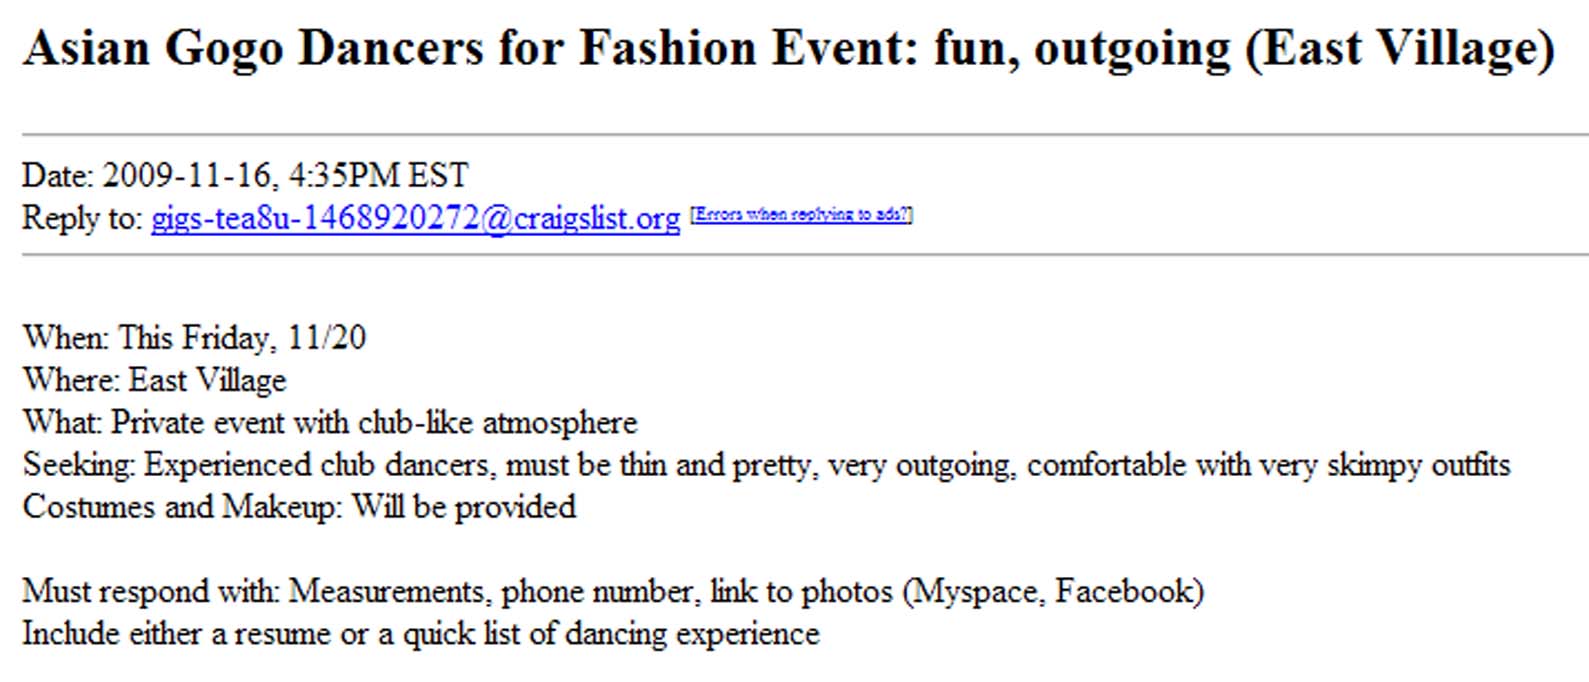This screenshot has height=682, width=1589.
Task: Click the word 'Facebook' in the body
Action: tap(1123, 591)
